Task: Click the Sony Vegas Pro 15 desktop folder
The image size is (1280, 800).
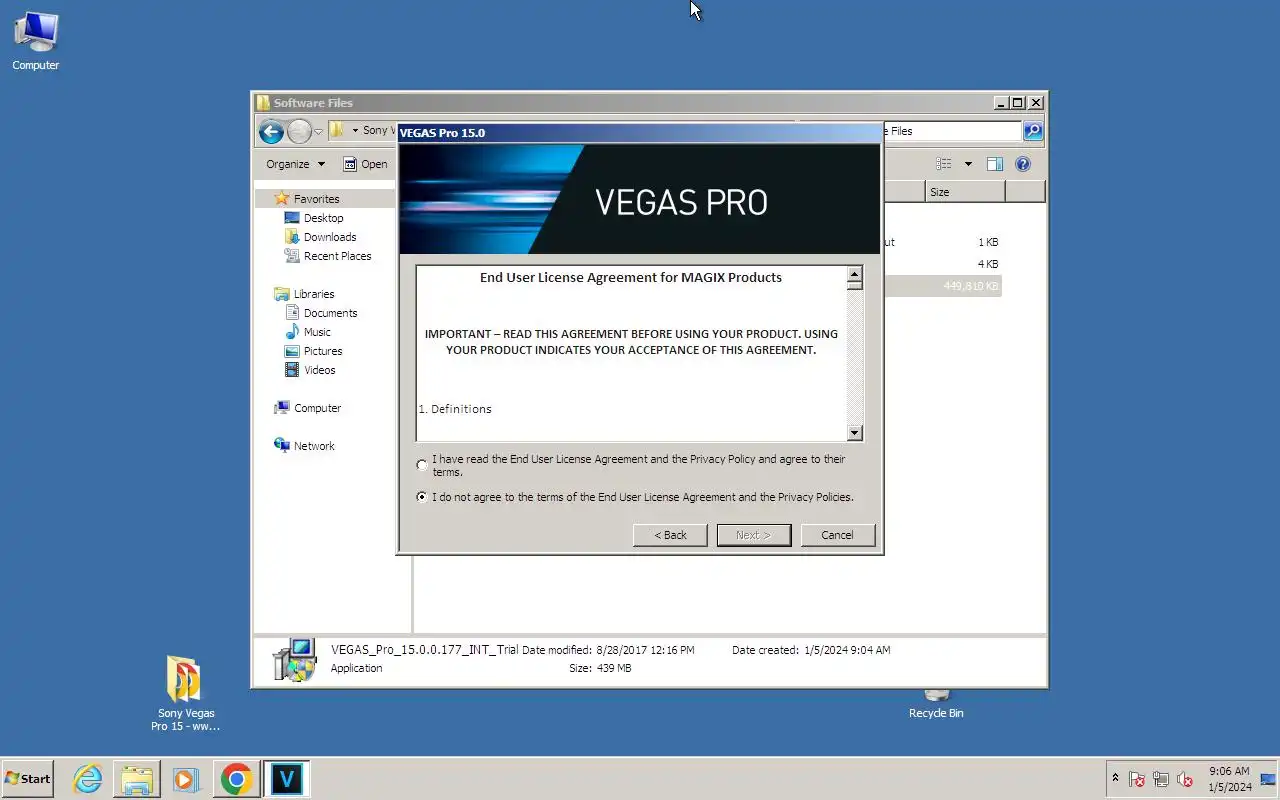Action: [x=185, y=693]
